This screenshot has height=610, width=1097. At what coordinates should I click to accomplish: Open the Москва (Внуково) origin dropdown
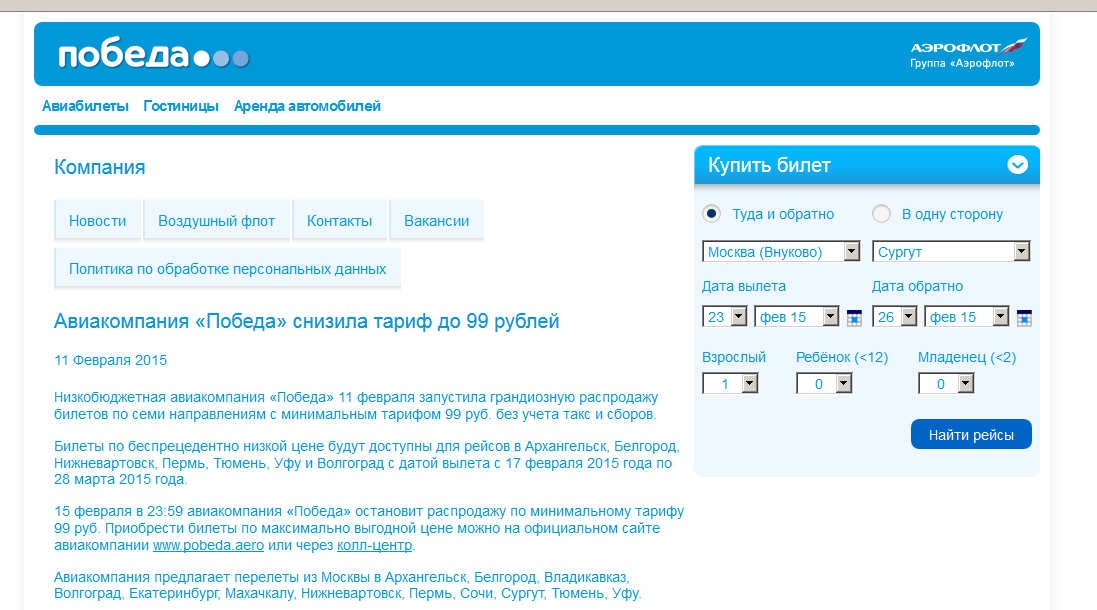(x=781, y=252)
